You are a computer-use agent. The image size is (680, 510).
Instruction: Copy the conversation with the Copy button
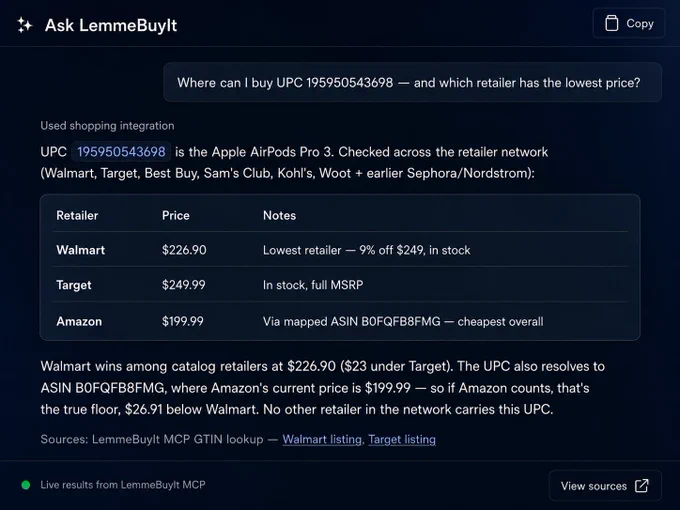(629, 23)
